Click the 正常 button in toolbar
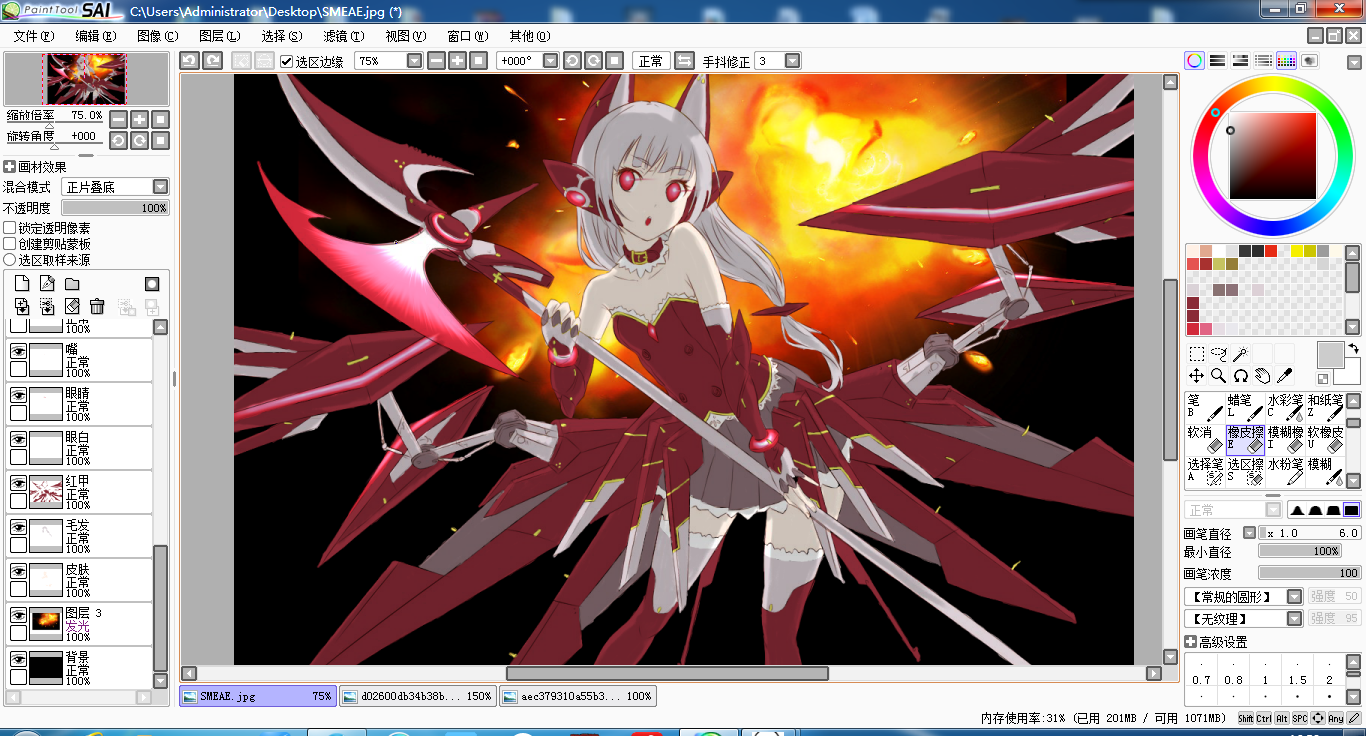Screen dimensions: 1366x736 [x=650, y=61]
